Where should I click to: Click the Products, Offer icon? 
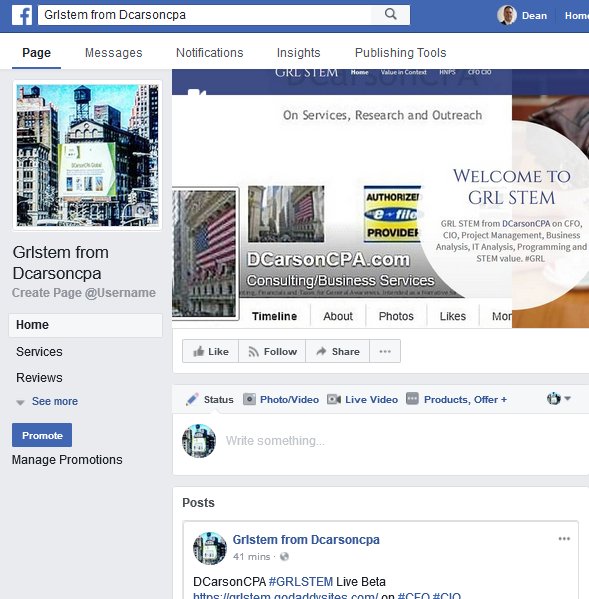pyautogui.click(x=412, y=398)
